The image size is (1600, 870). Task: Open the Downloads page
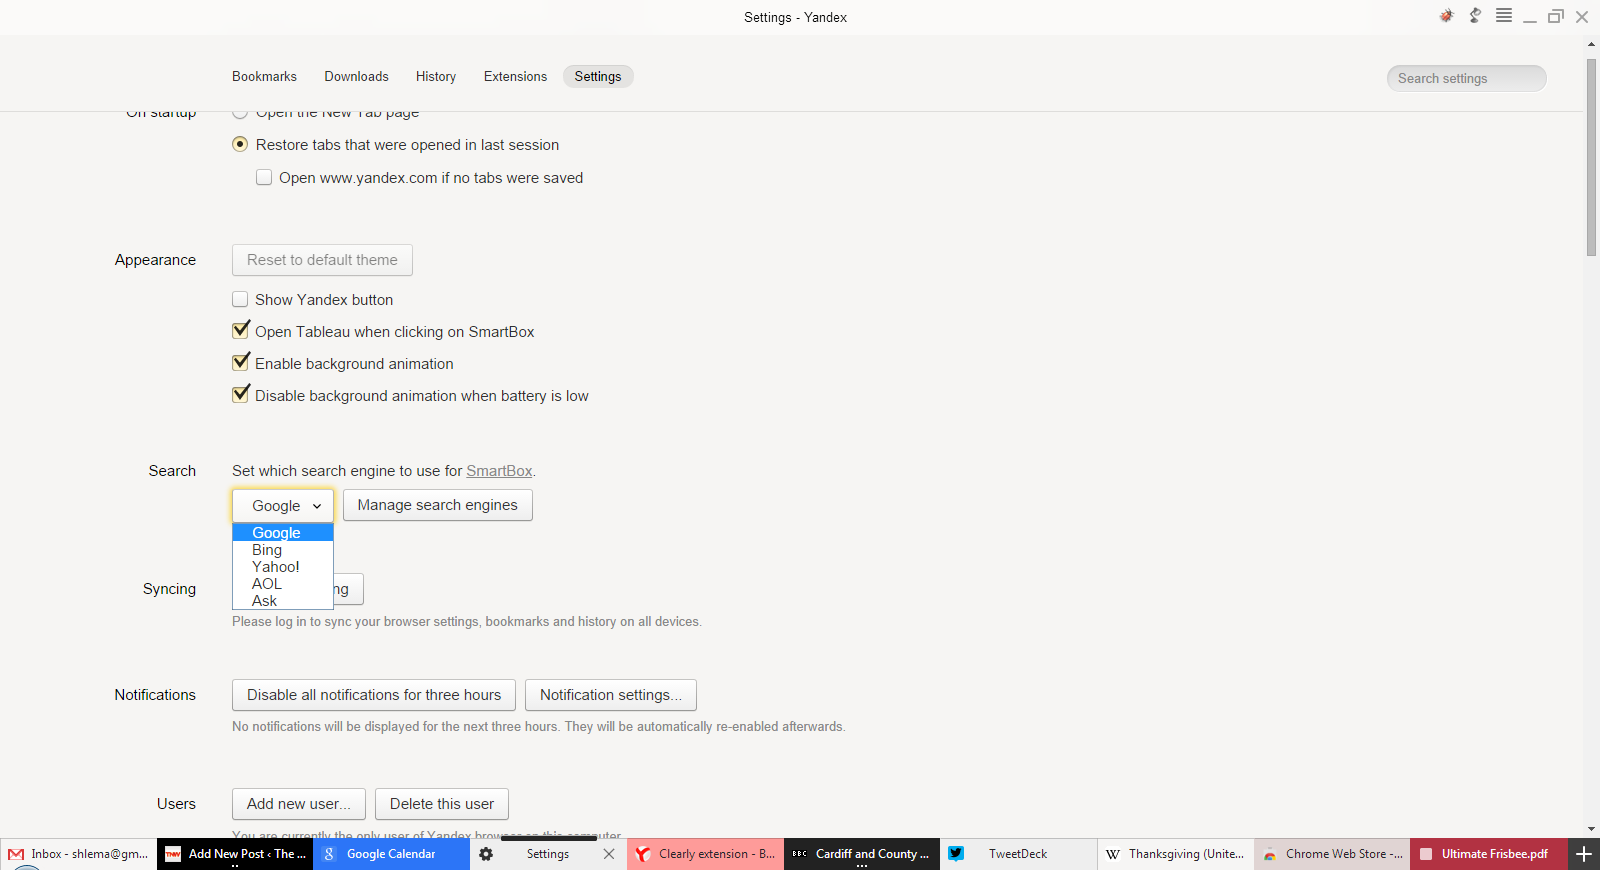[x=356, y=76]
